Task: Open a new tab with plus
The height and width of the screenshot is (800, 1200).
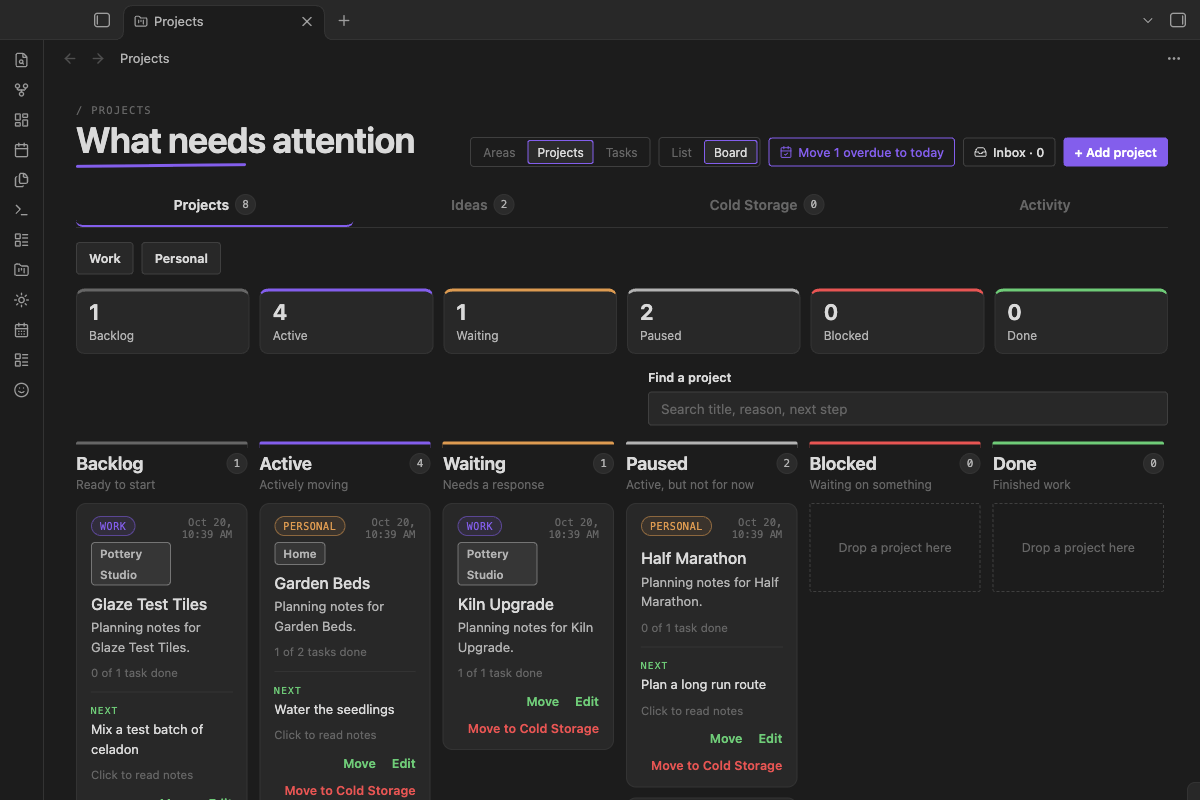Action: (x=344, y=20)
